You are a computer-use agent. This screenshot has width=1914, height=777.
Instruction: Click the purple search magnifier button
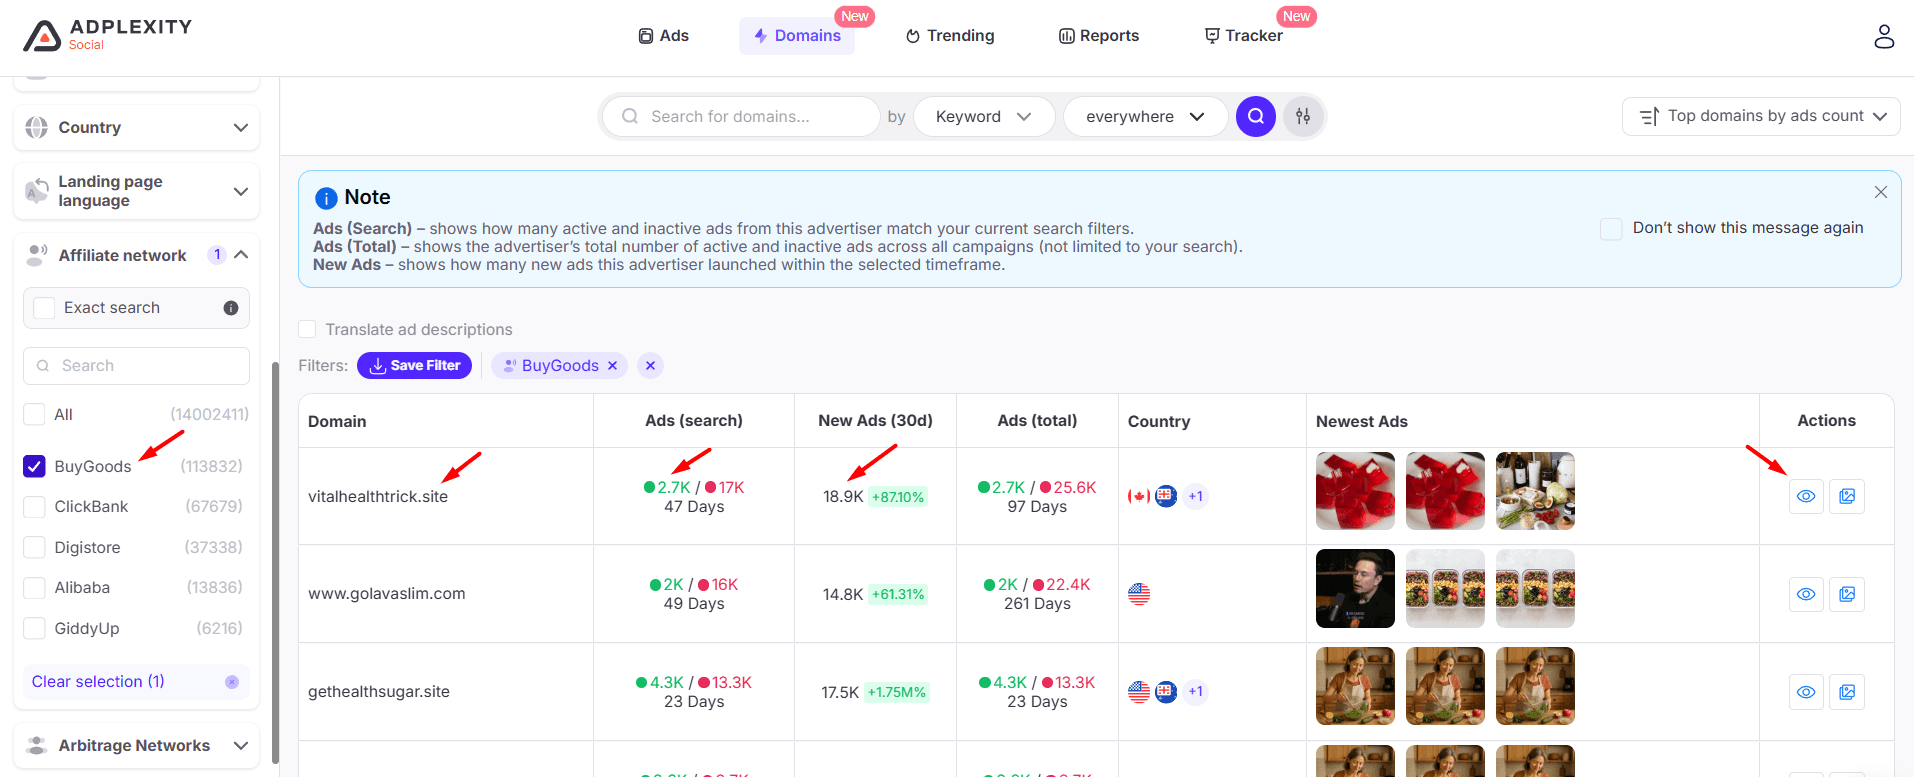1256,116
